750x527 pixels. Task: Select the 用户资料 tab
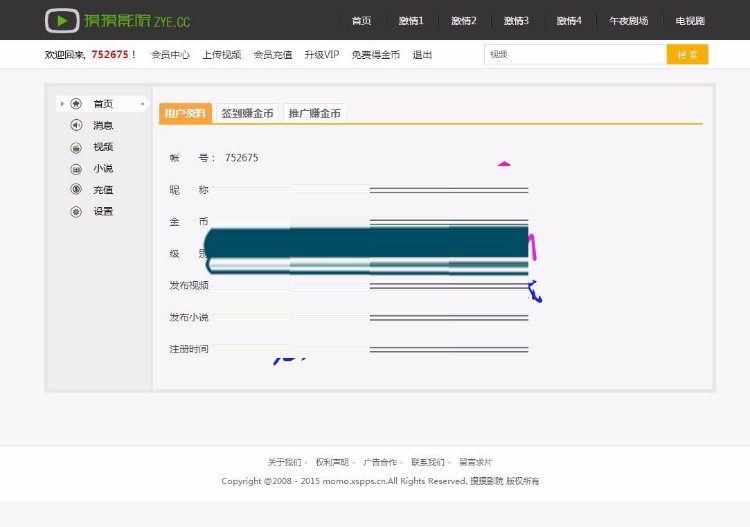[185, 114]
